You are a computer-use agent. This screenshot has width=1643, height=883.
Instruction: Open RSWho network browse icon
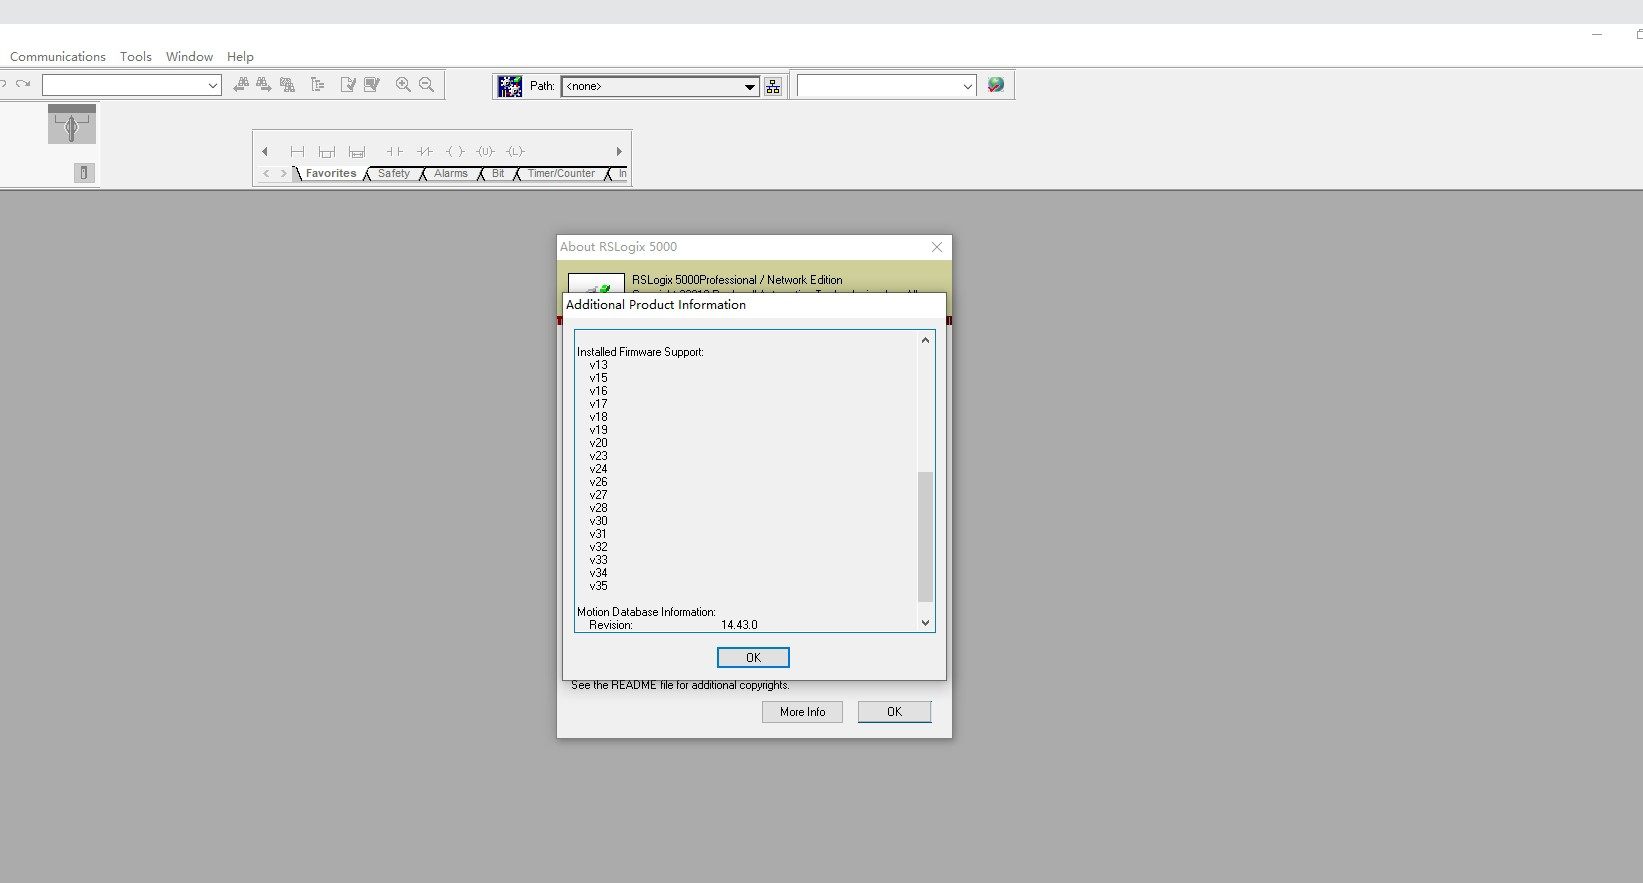point(773,86)
